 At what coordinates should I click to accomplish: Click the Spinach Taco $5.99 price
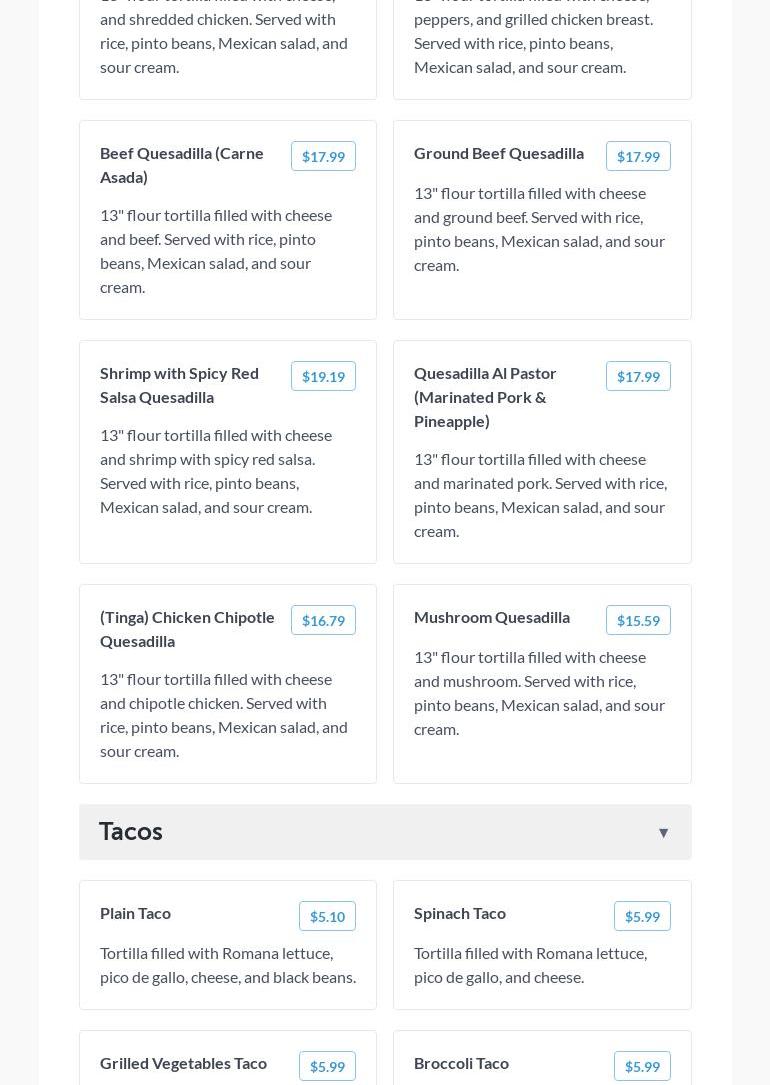[x=642, y=916]
